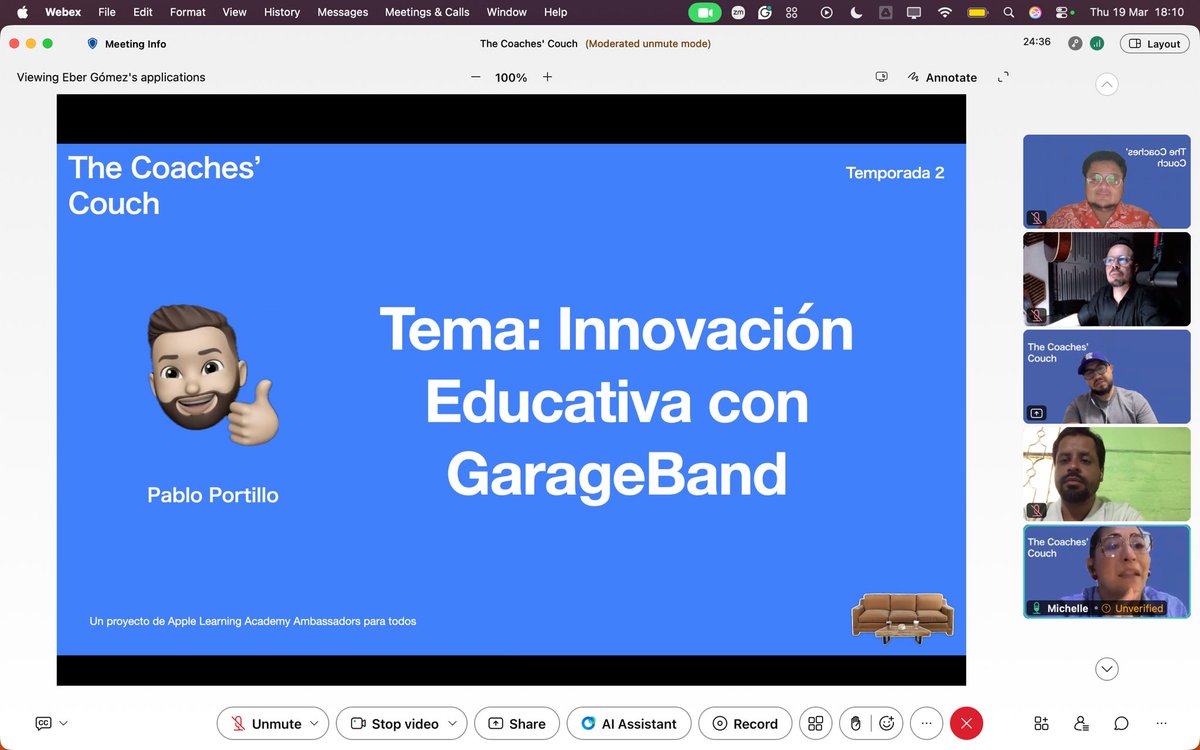Start annotating with the Annotate button

pyautogui.click(x=942, y=77)
